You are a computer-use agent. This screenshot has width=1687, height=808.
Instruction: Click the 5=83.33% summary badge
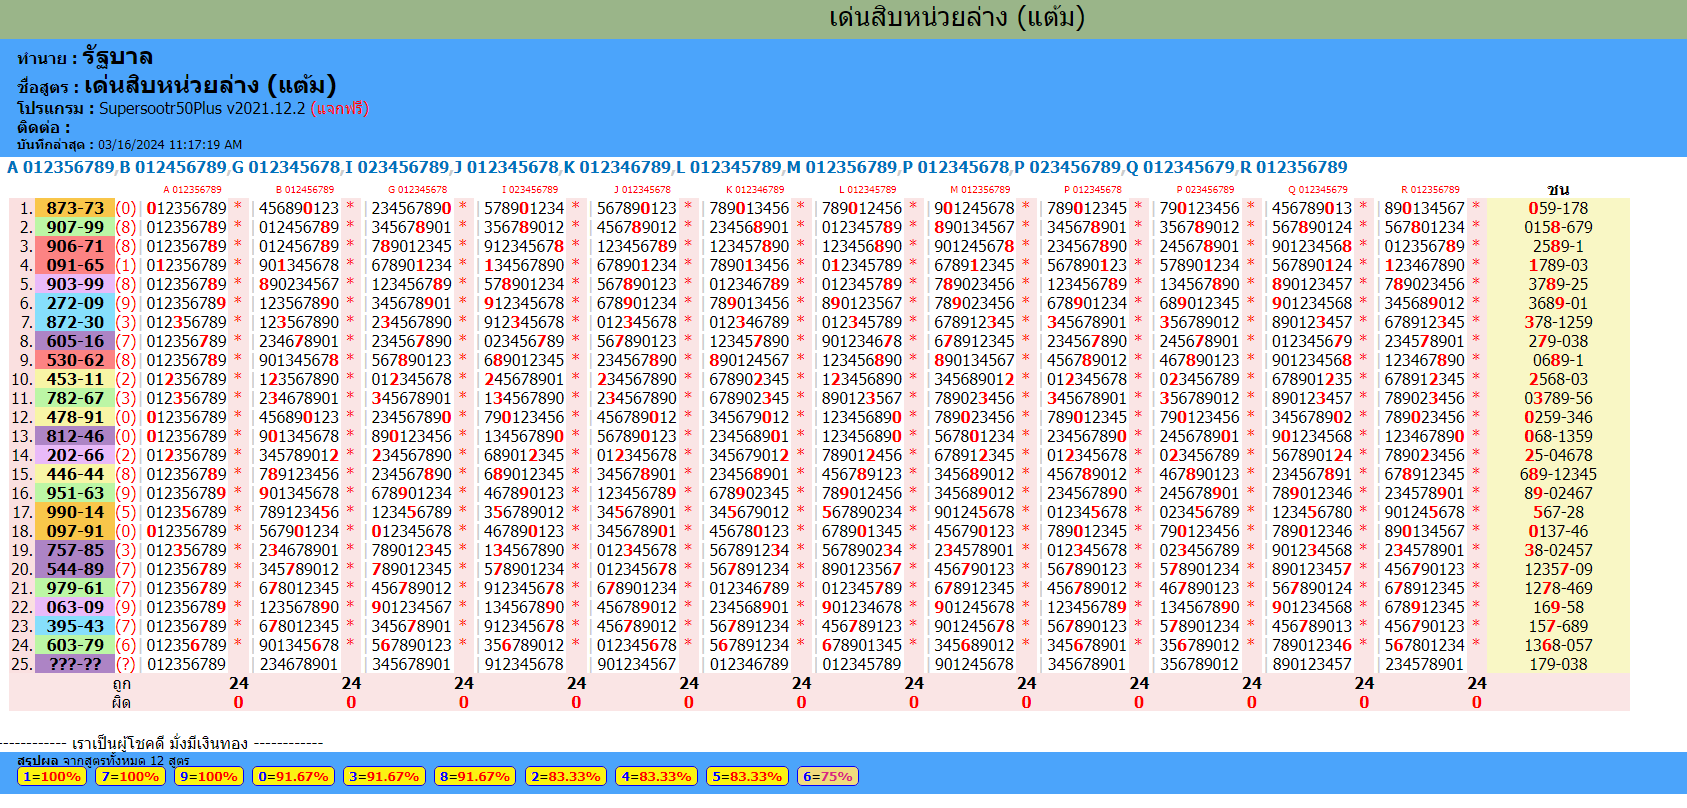click(747, 776)
